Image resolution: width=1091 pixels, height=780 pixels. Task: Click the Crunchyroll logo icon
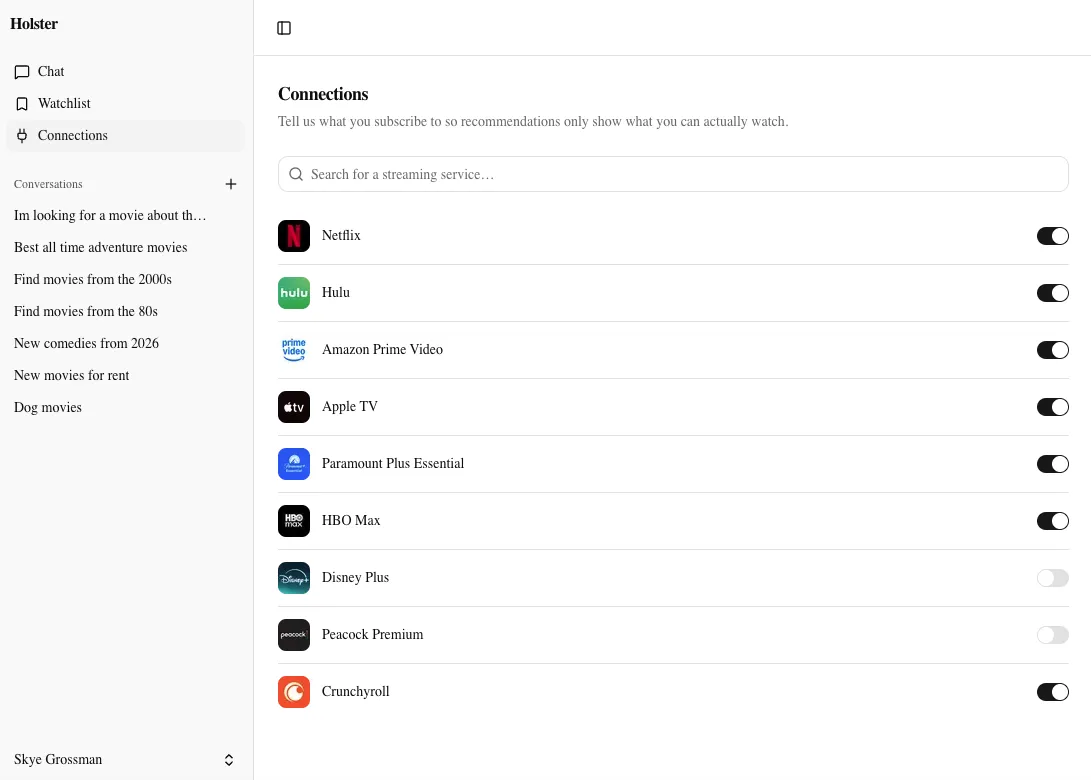pyautogui.click(x=294, y=692)
